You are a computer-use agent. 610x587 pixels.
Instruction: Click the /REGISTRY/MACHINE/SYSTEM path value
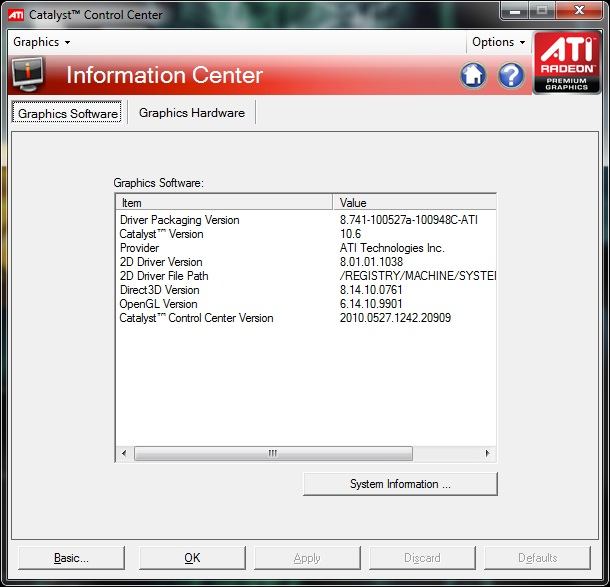[x=417, y=276]
